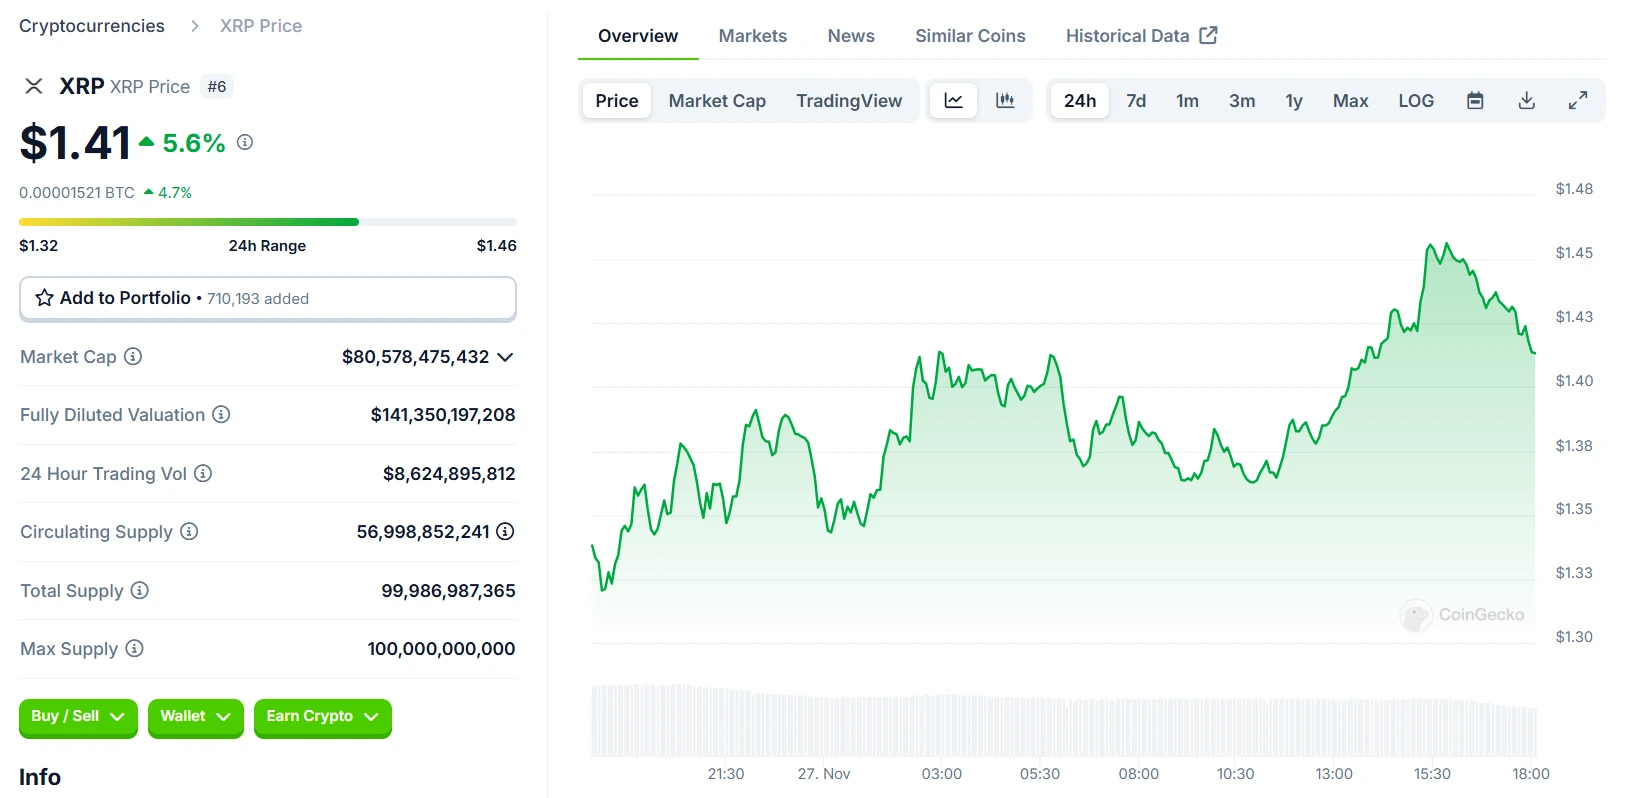Click the 0.00001521 BTC value

coord(77,192)
